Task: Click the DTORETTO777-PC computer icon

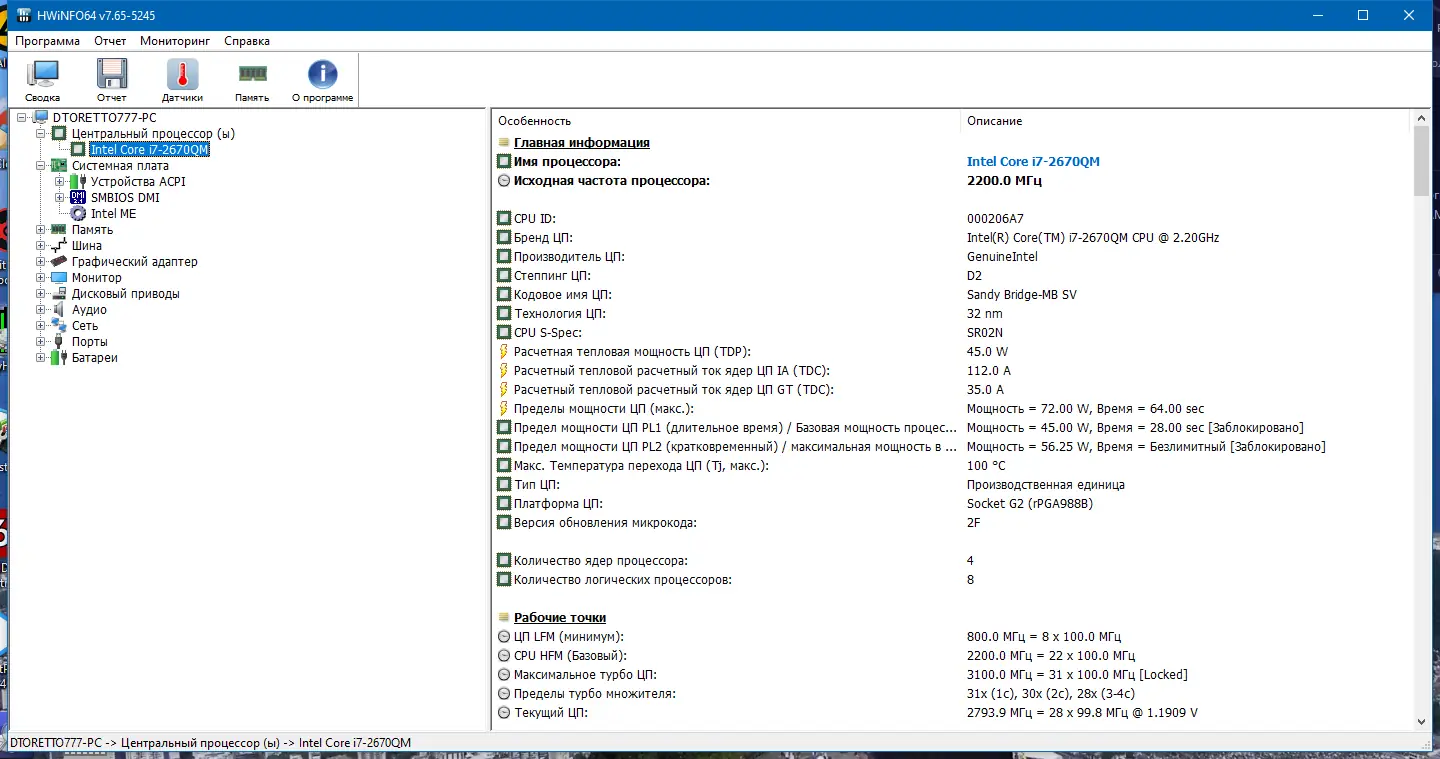Action: click(41, 118)
